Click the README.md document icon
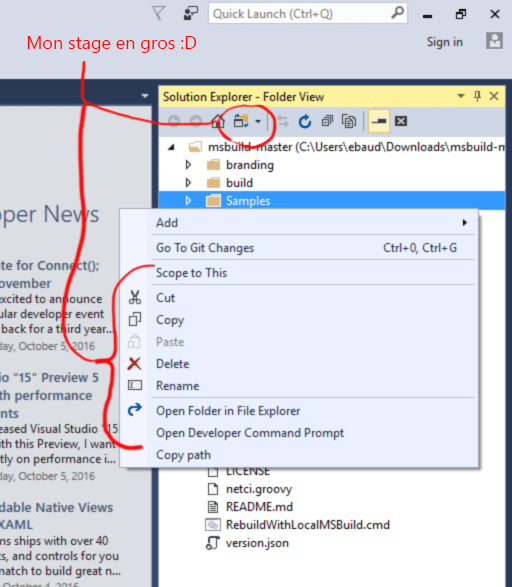This screenshot has height=587, width=512. (213, 507)
